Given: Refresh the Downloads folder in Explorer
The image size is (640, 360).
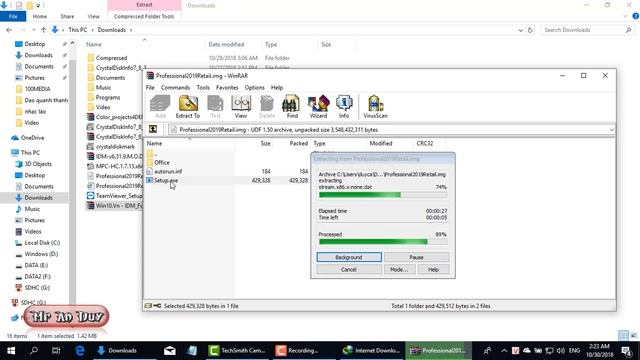Looking at the screenshot, I should click(x=530, y=30).
